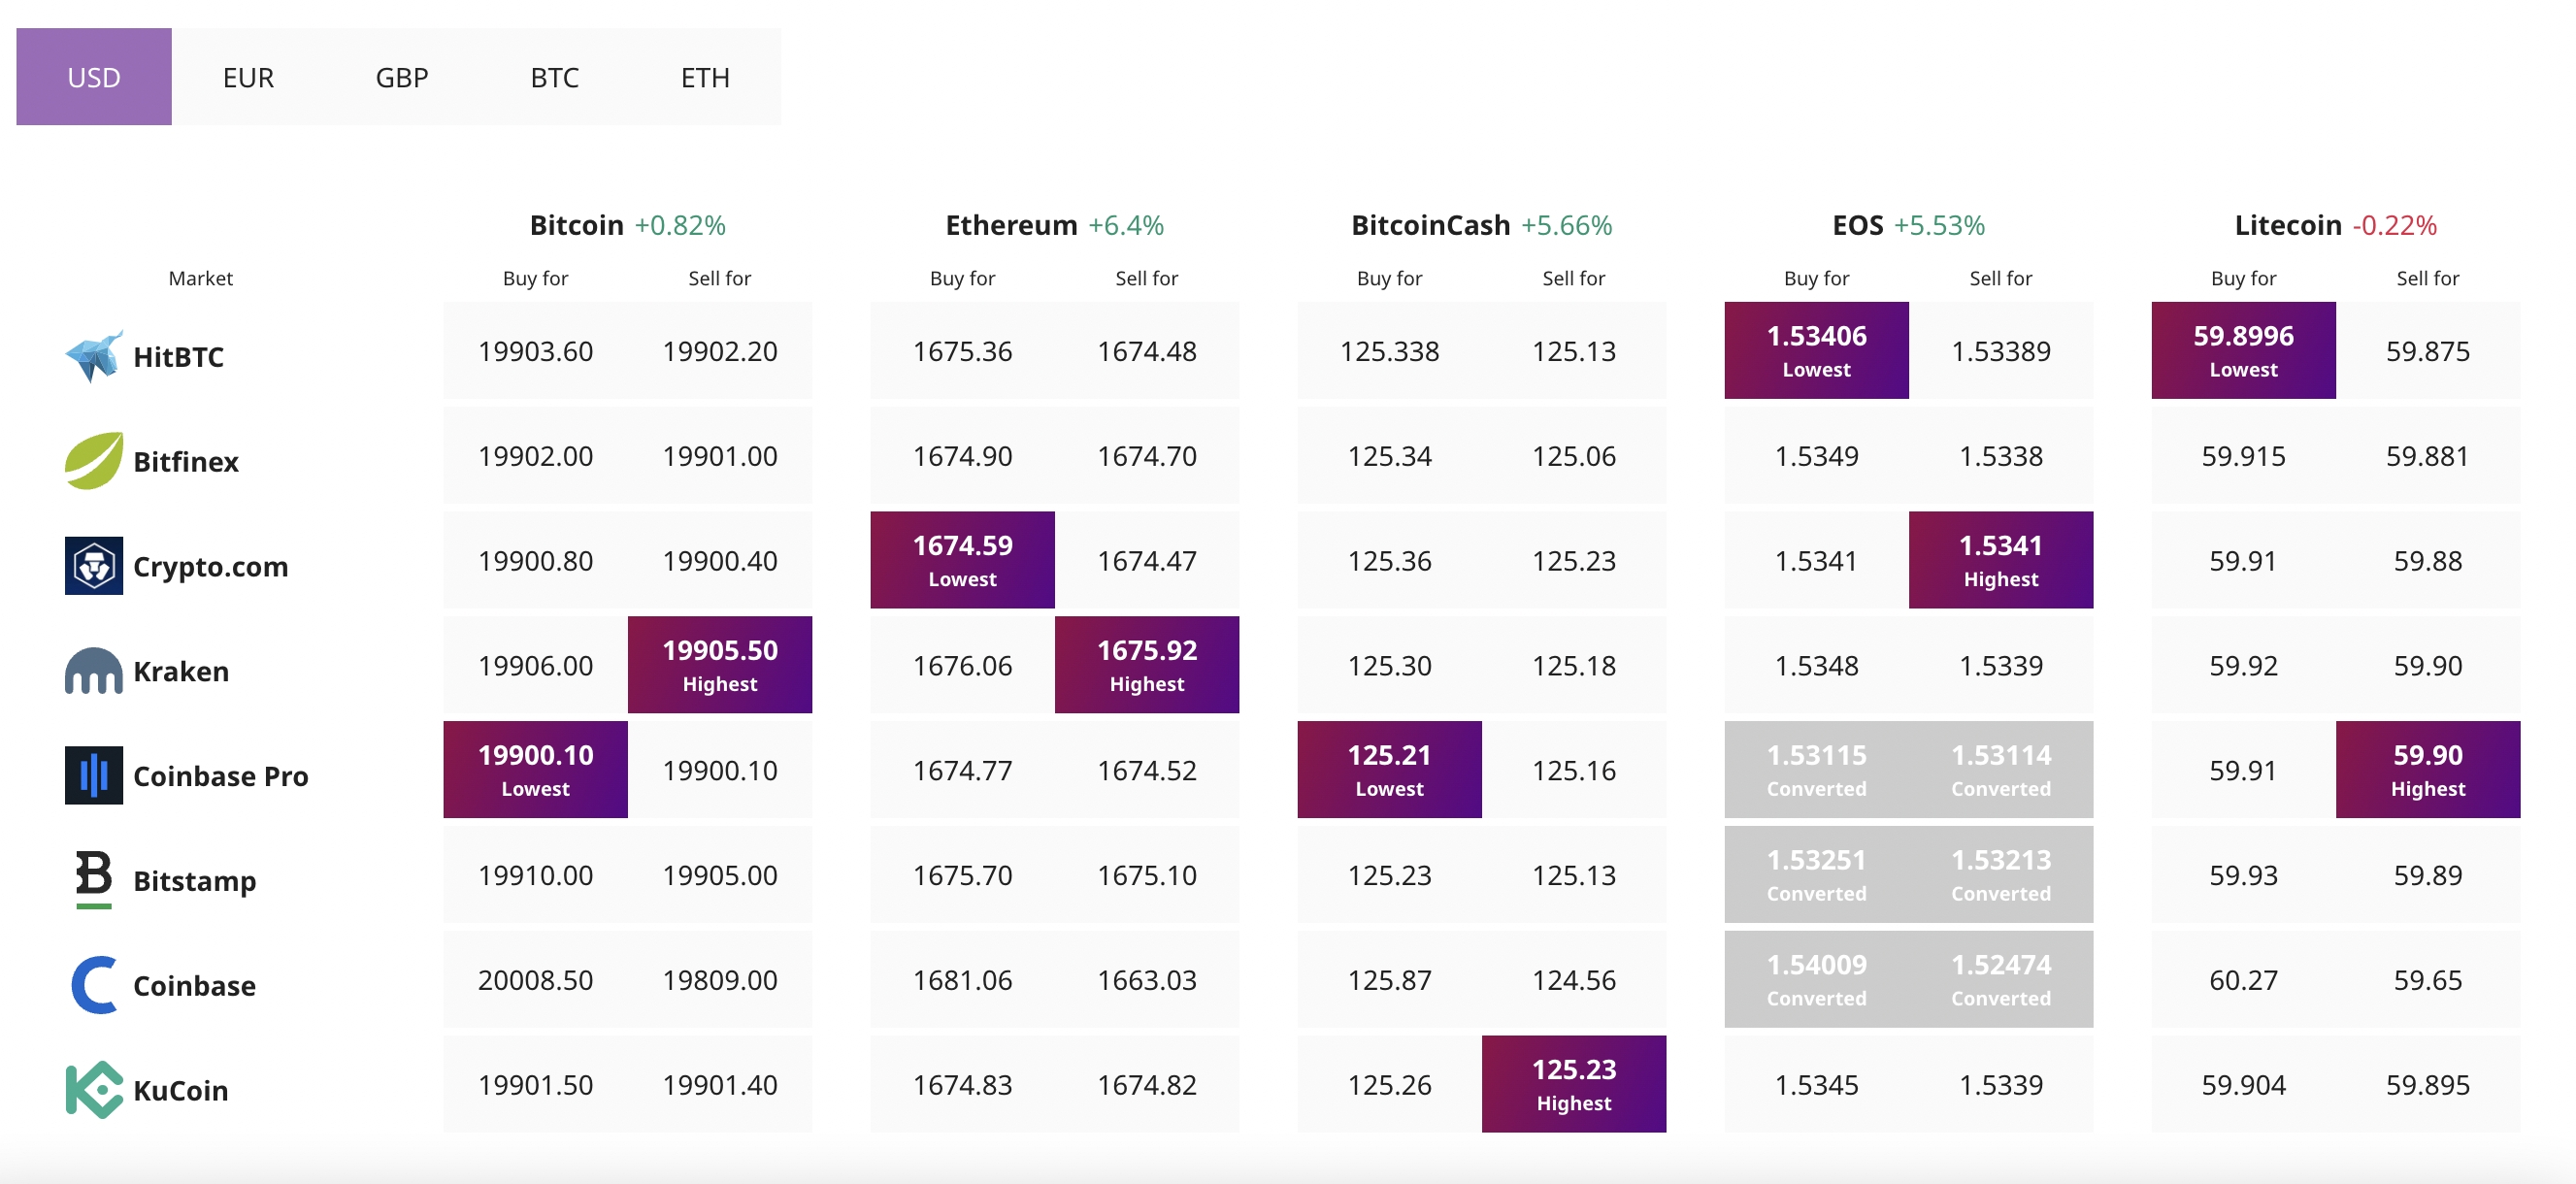Click the HitBTC exchange logo icon
2576x1184 pixels.
(x=94, y=356)
